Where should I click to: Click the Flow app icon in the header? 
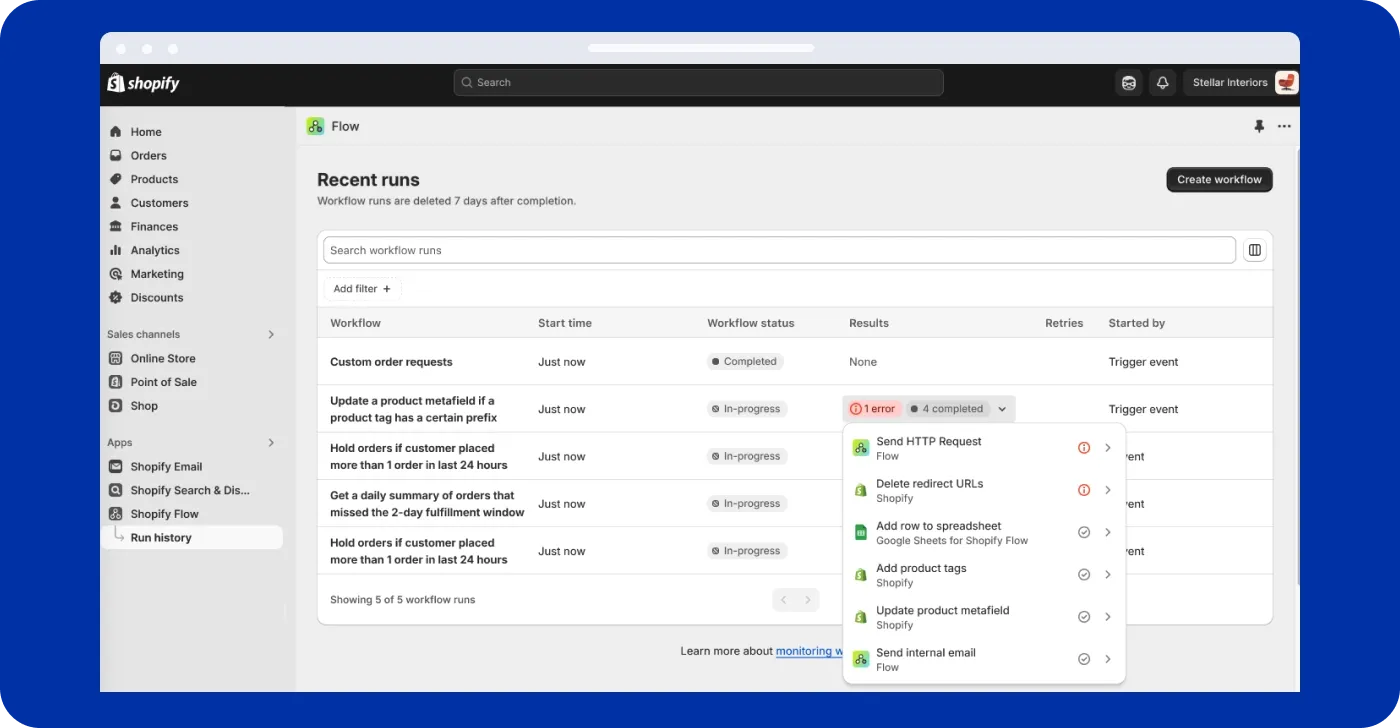pyautogui.click(x=317, y=126)
